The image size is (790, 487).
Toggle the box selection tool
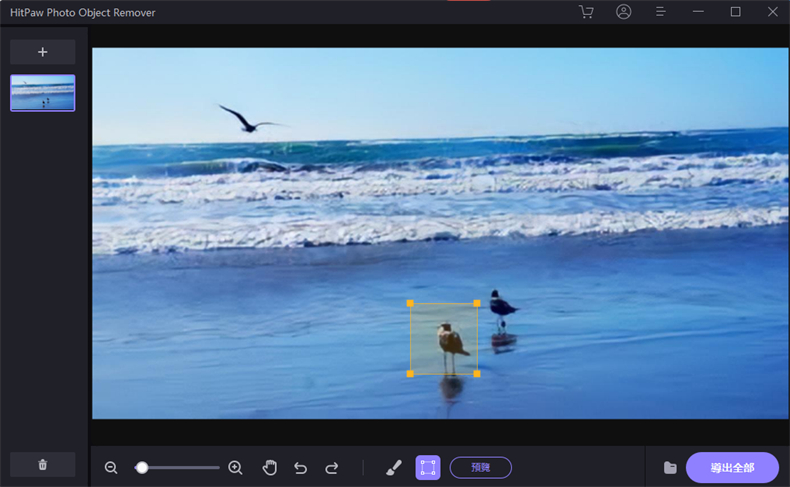tap(428, 467)
